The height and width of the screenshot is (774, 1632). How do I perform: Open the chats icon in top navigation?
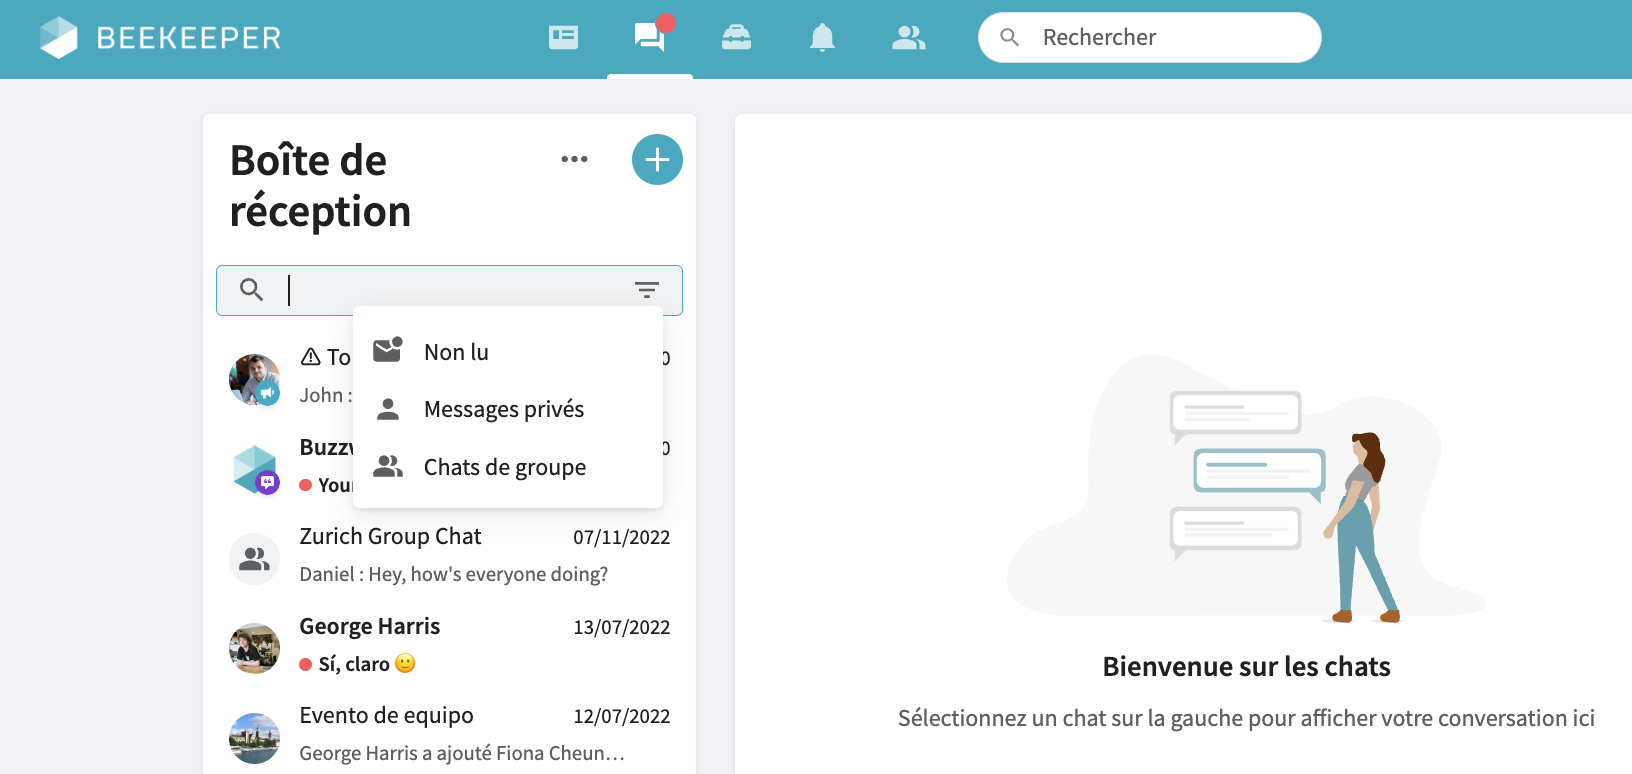click(x=649, y=38)
